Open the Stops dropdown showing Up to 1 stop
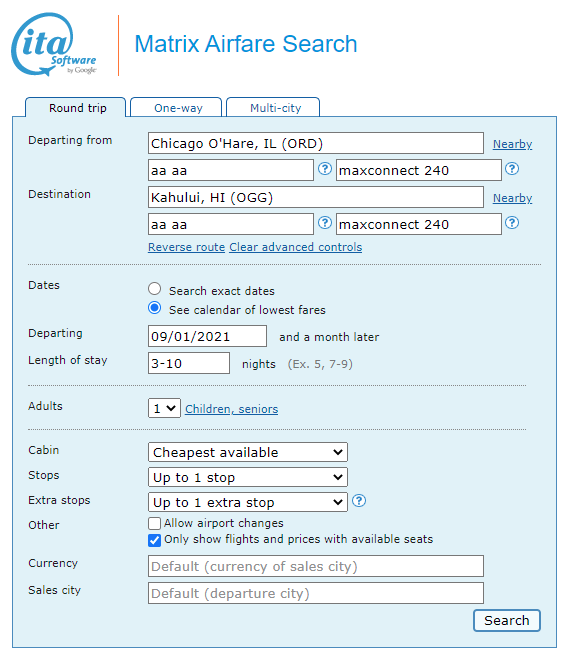The height and width of the screenshot is (657, 569). (248, 477)
